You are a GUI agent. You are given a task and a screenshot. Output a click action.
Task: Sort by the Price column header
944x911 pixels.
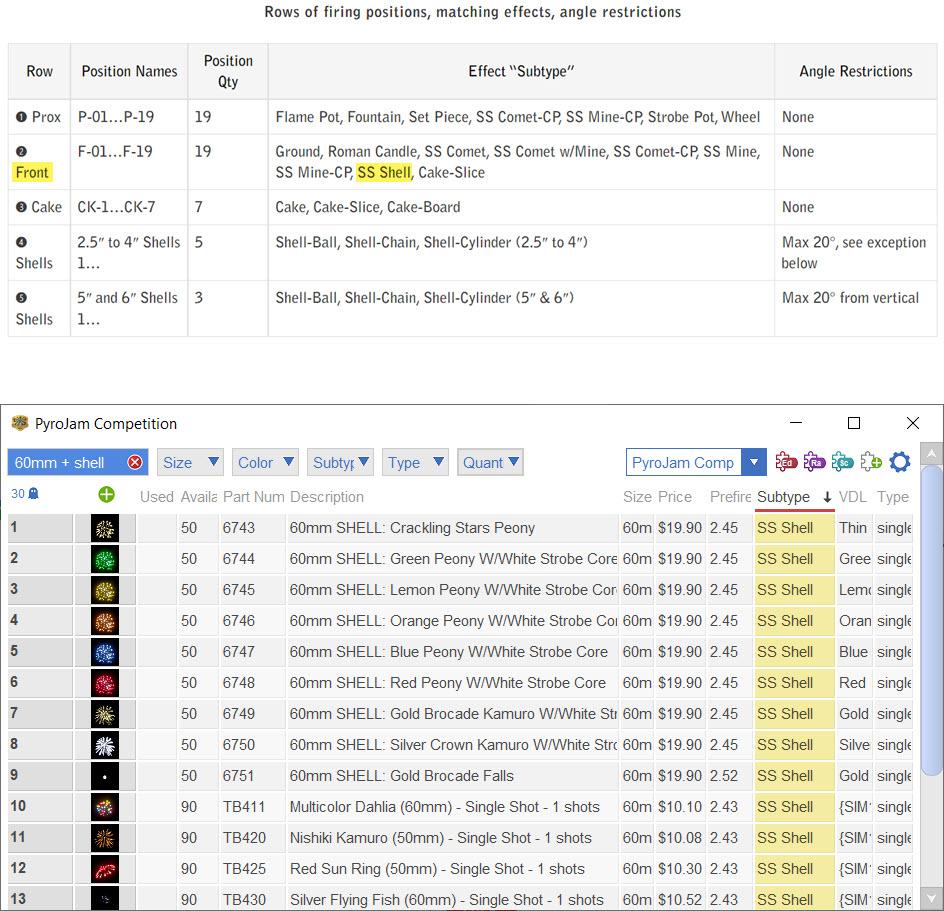[675, 497]
